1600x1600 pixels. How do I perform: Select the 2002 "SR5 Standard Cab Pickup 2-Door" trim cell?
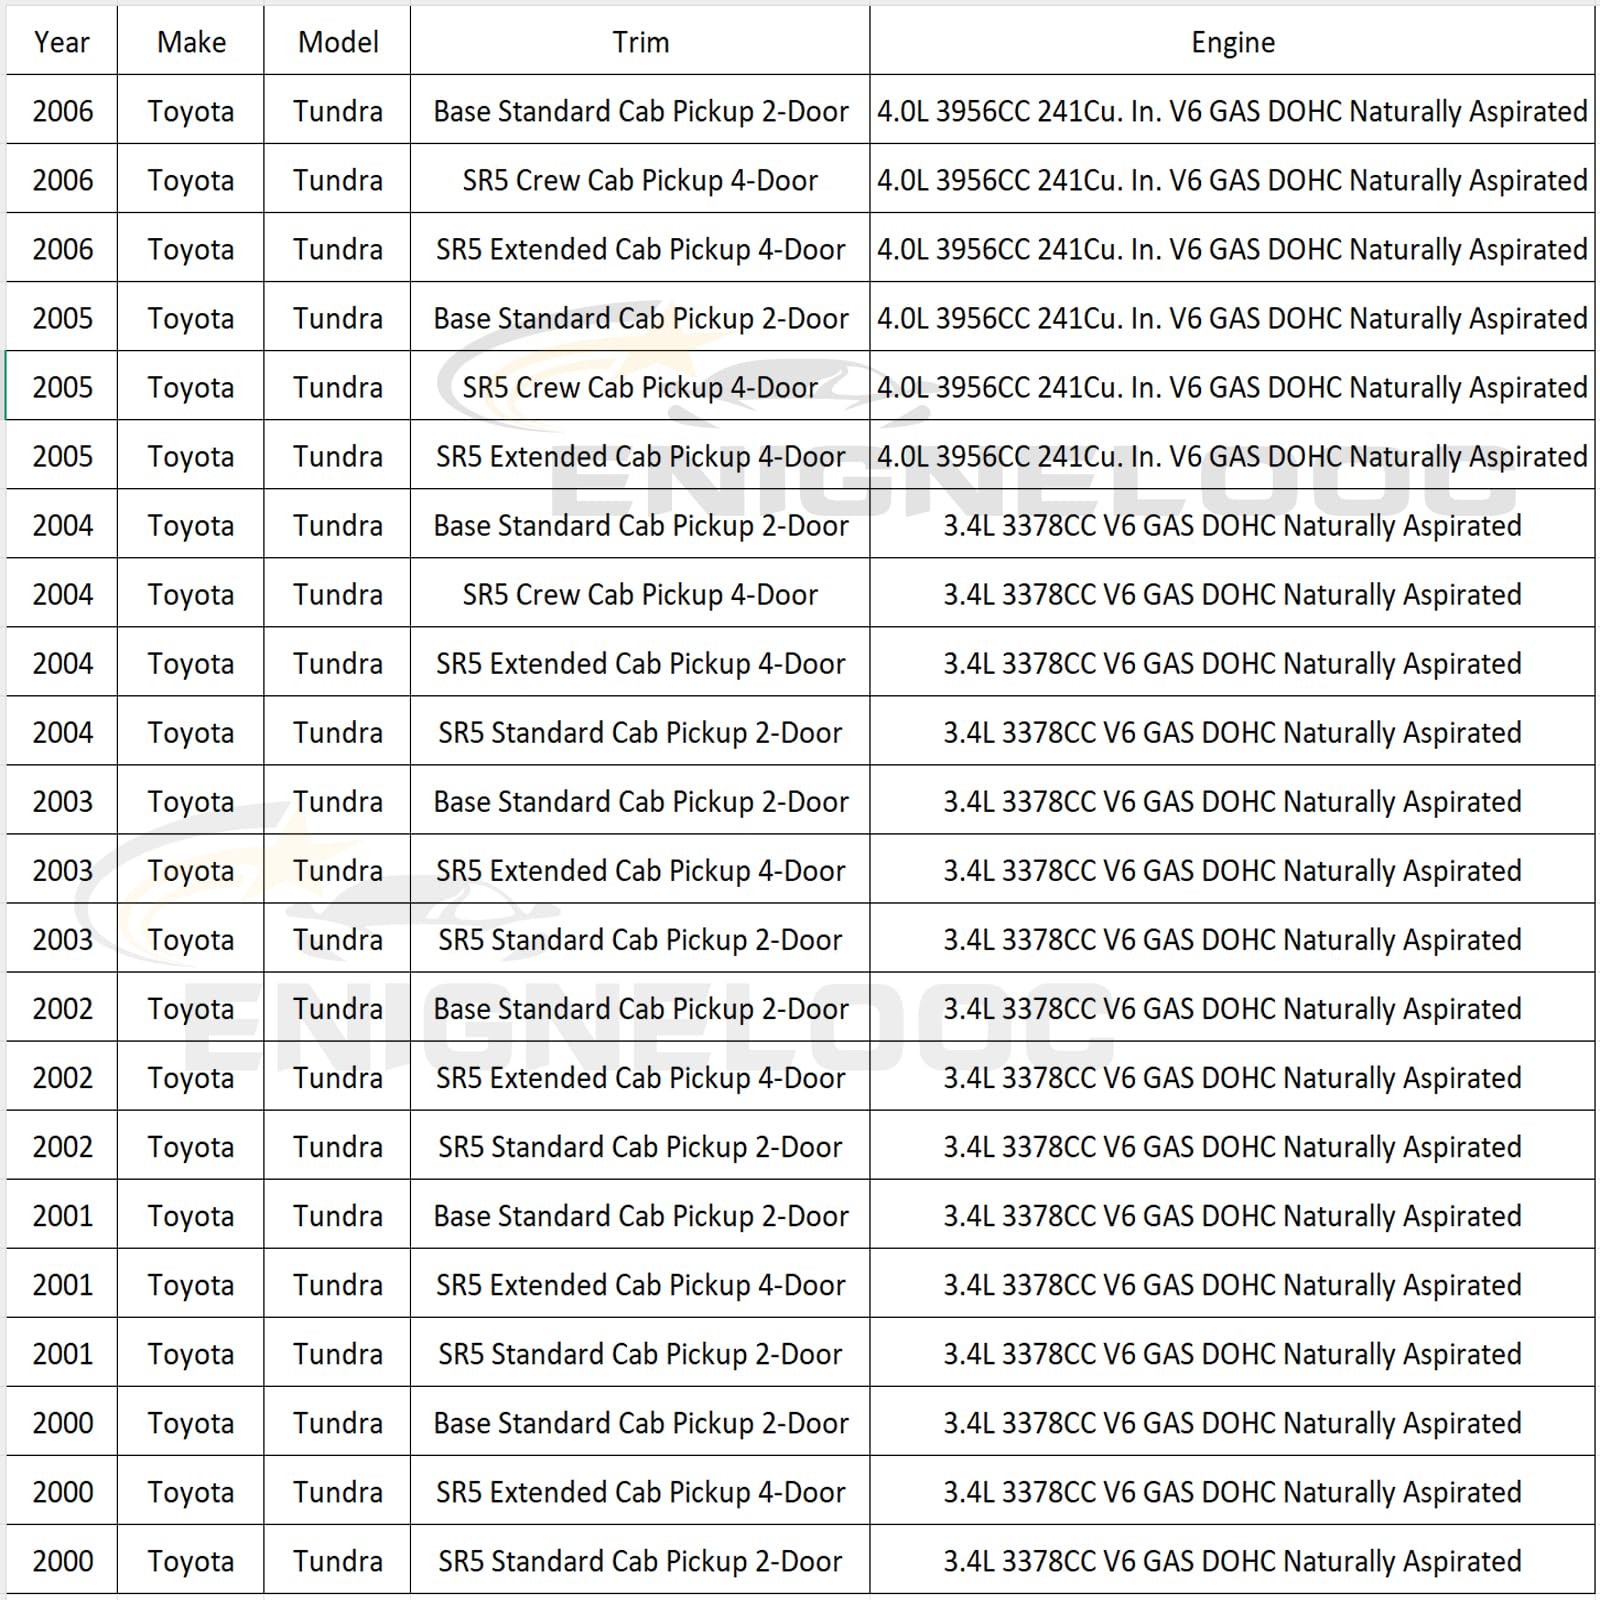[641, 1145]
